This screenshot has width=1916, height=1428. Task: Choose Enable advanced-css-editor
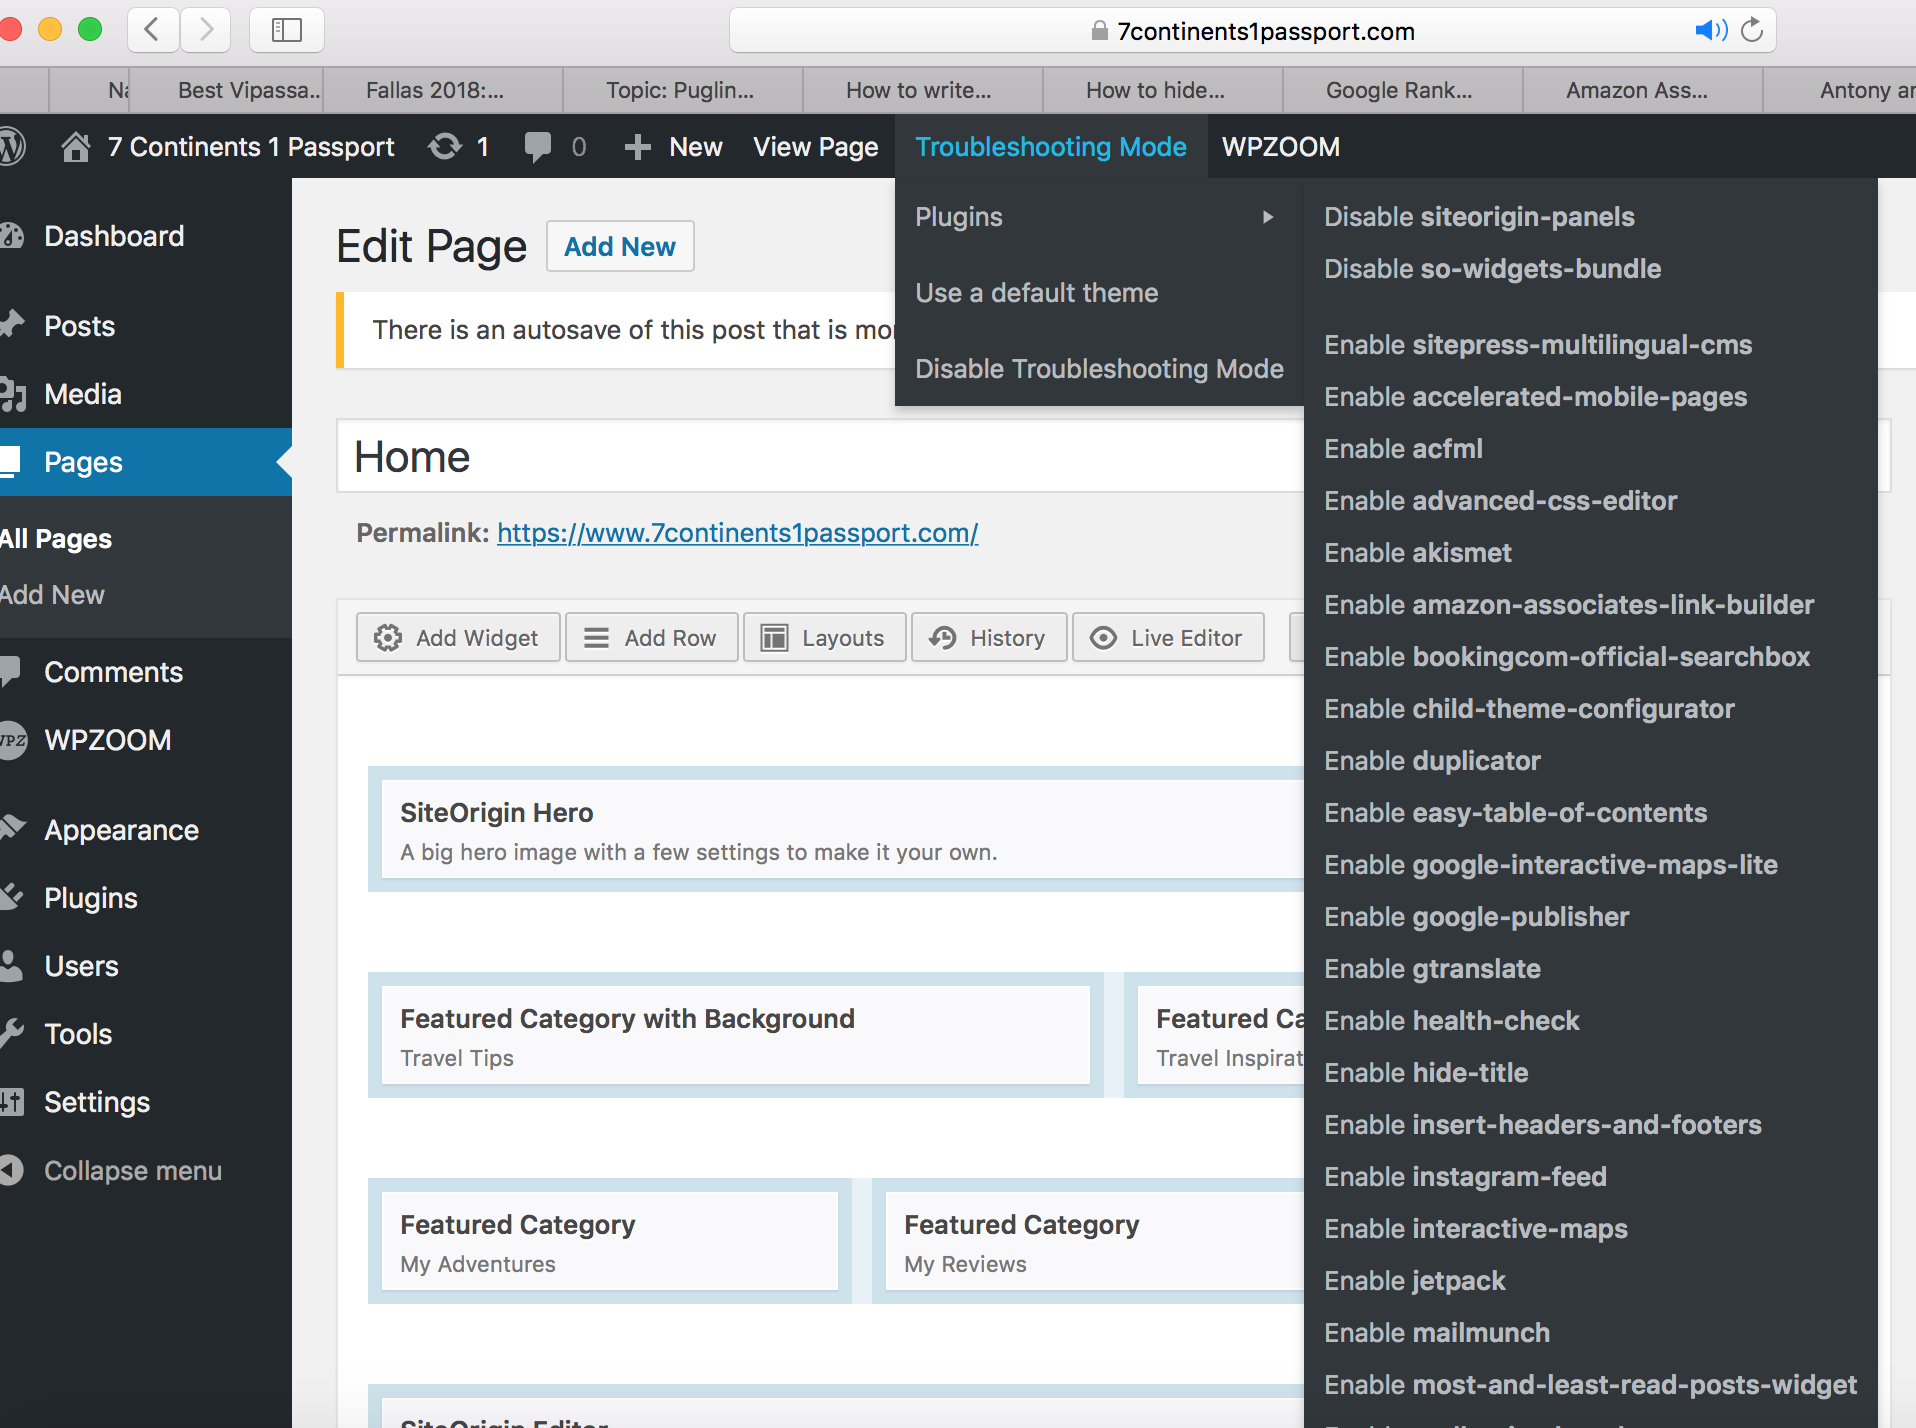coord(1500,501)
